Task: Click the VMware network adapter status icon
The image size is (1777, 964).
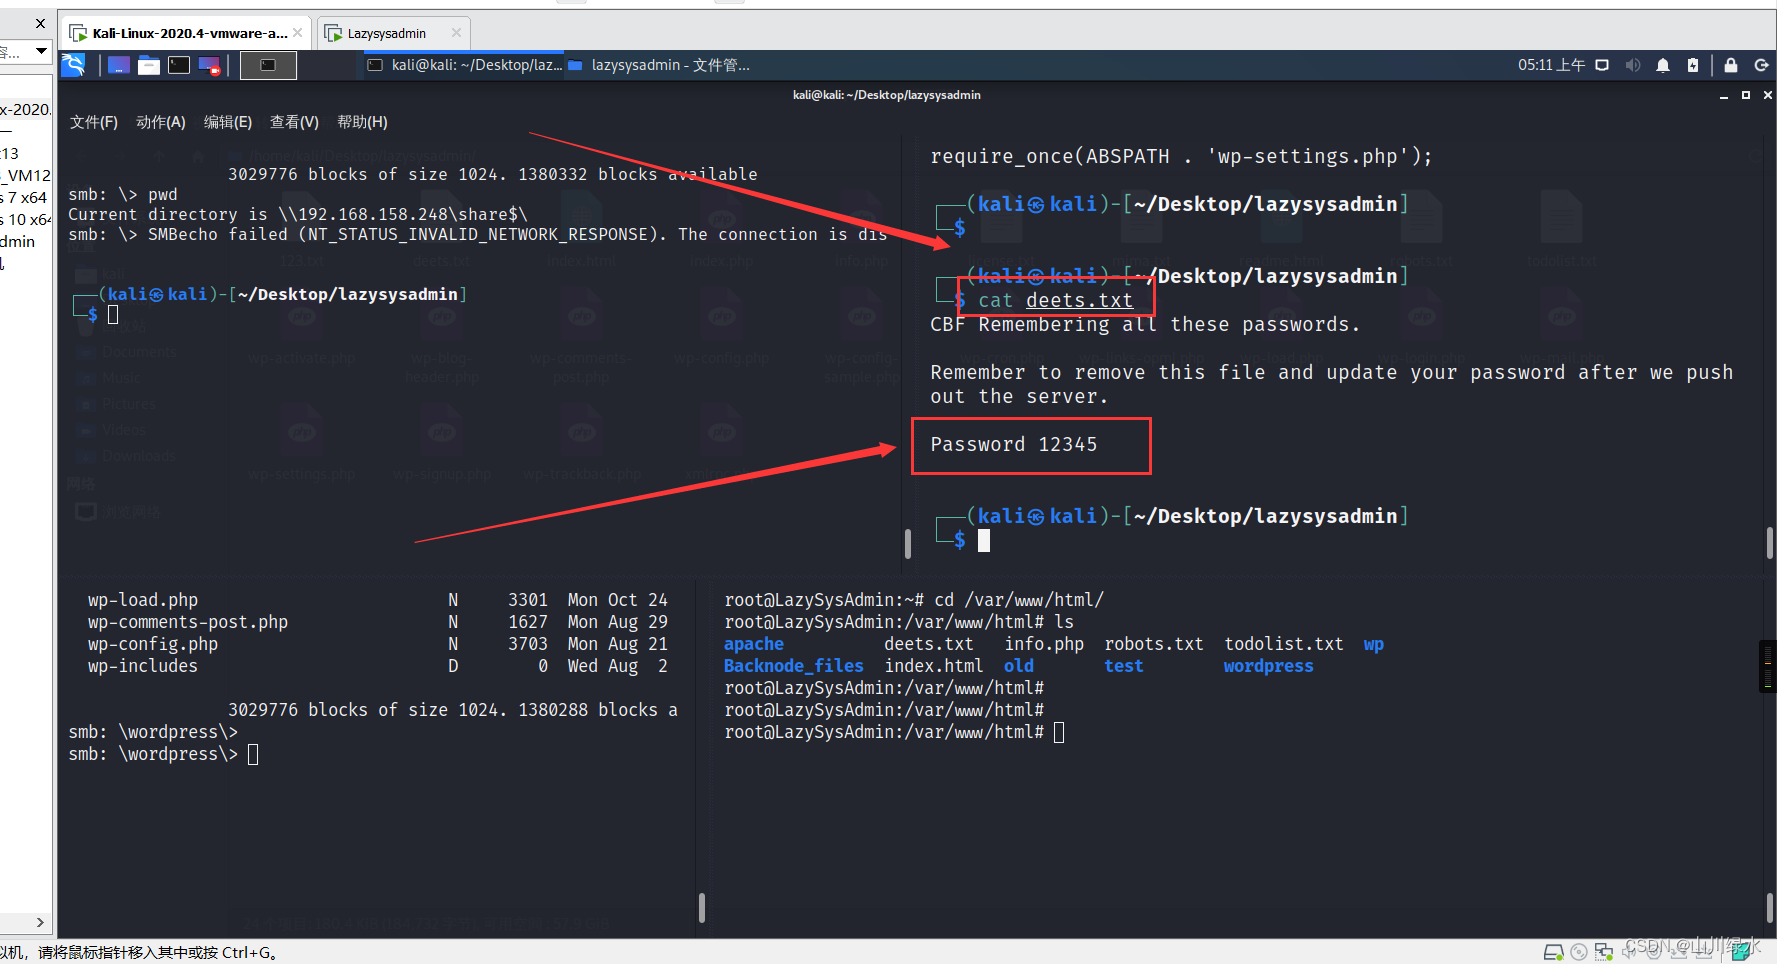Action: coord(1603,952)
